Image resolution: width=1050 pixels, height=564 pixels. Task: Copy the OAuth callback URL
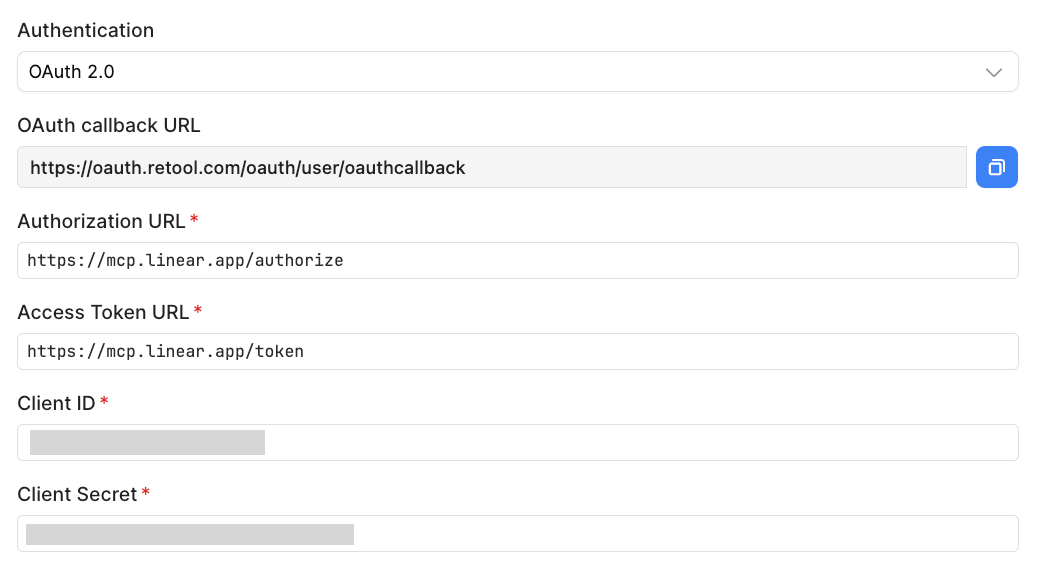point(996,167)
